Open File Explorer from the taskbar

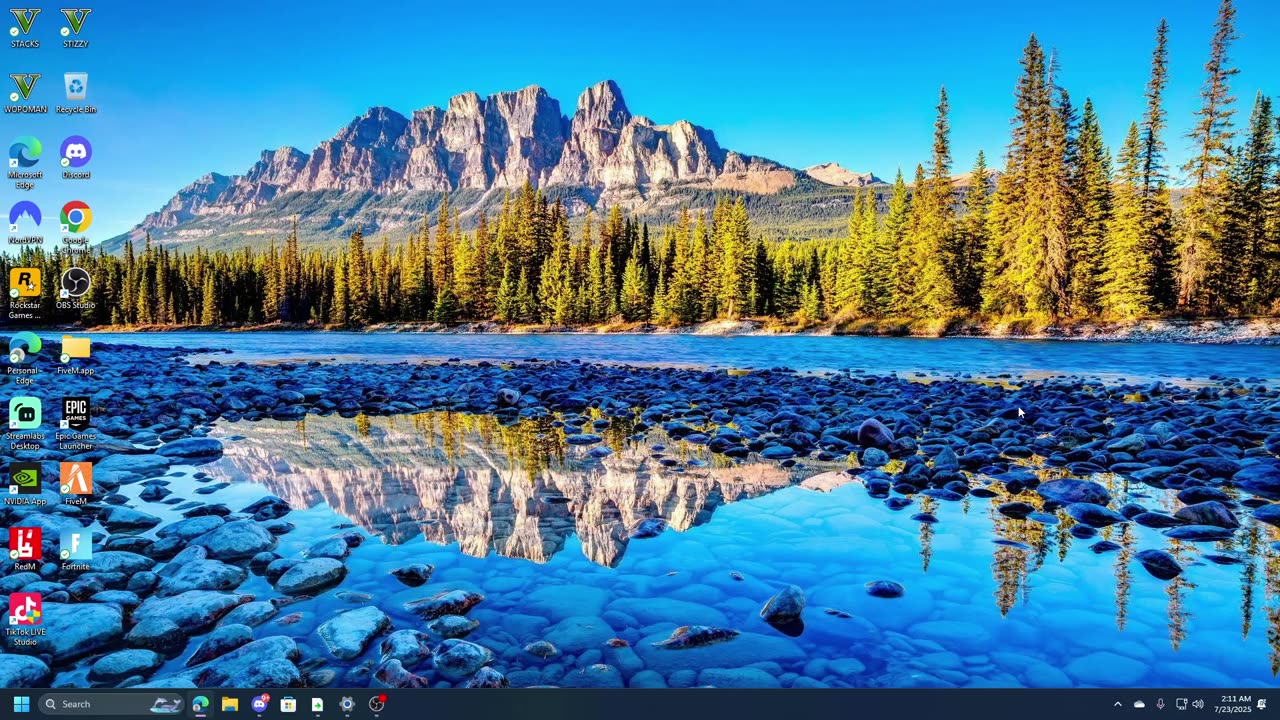tap(230, 704)
